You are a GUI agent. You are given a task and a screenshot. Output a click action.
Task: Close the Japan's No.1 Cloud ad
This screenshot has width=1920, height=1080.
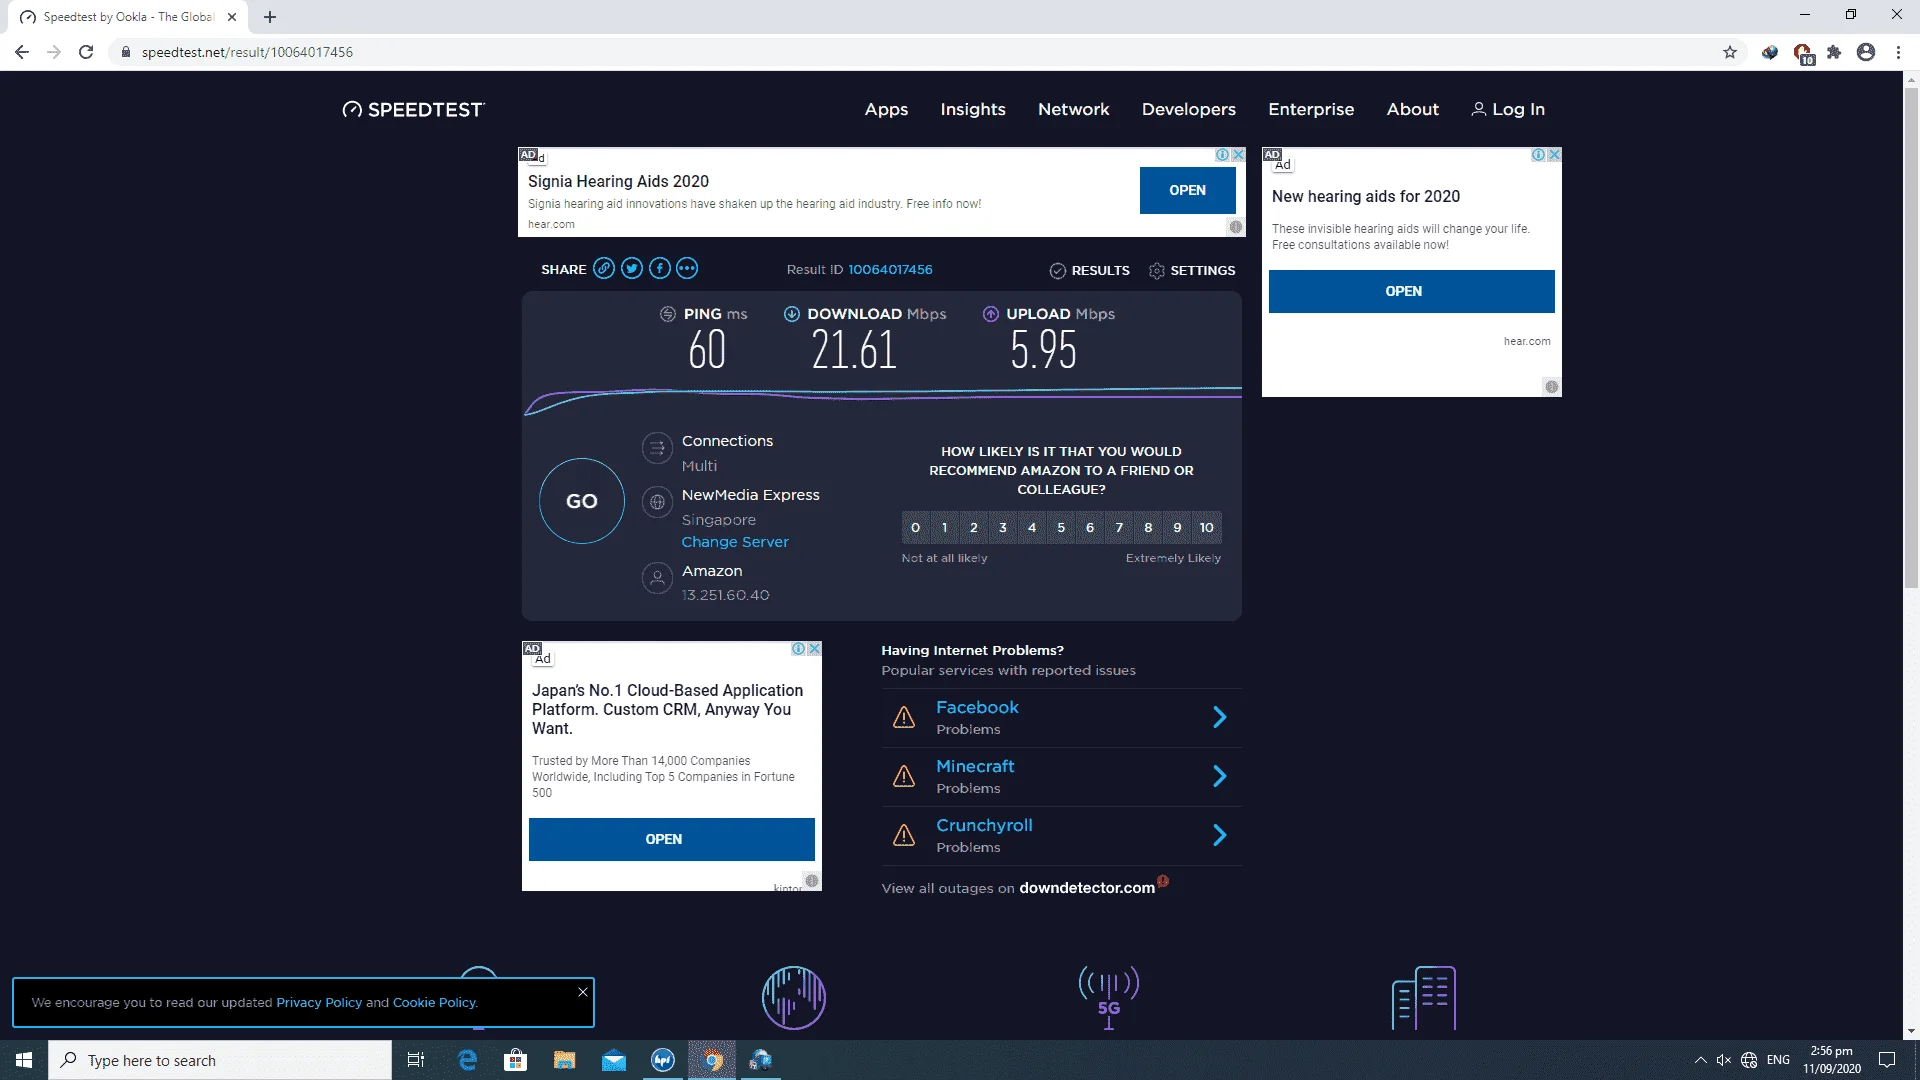pyautogui.click(x=815, y=649)
